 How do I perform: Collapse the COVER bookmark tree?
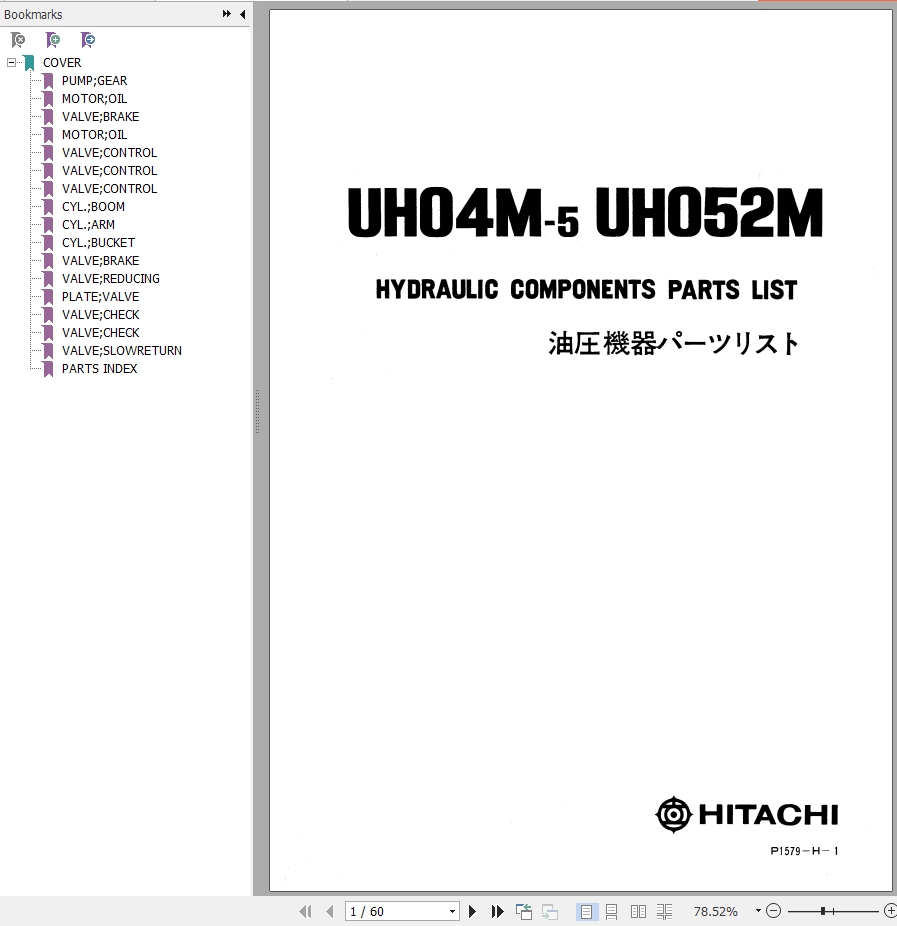tap(11, 62)
